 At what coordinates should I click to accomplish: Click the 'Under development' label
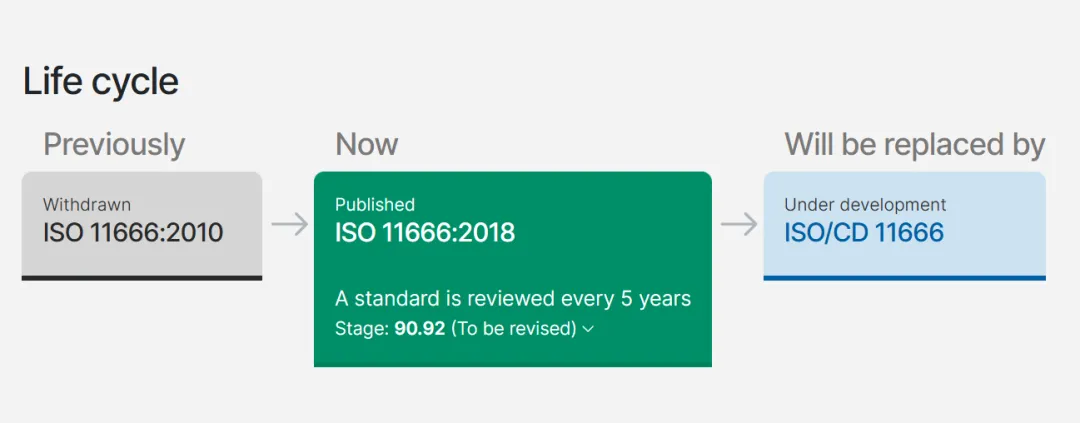tap(865, 205)
